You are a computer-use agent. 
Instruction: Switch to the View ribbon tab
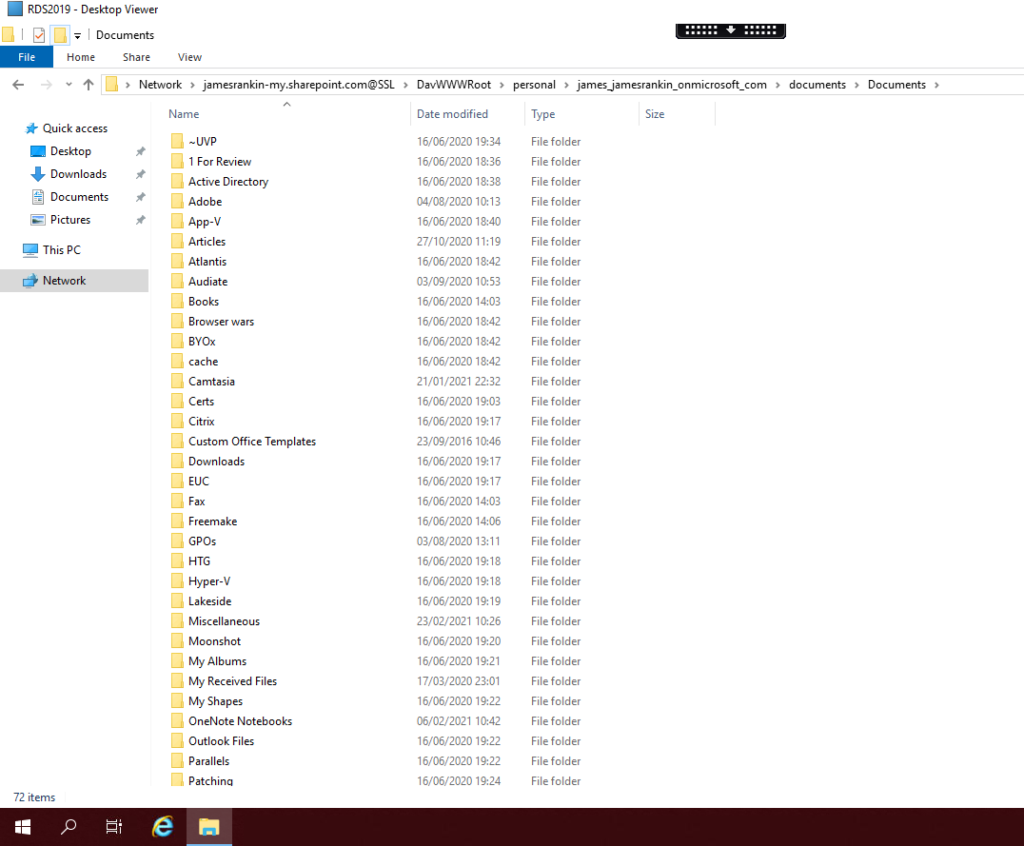pyautogui.click(x=189, y=57)
